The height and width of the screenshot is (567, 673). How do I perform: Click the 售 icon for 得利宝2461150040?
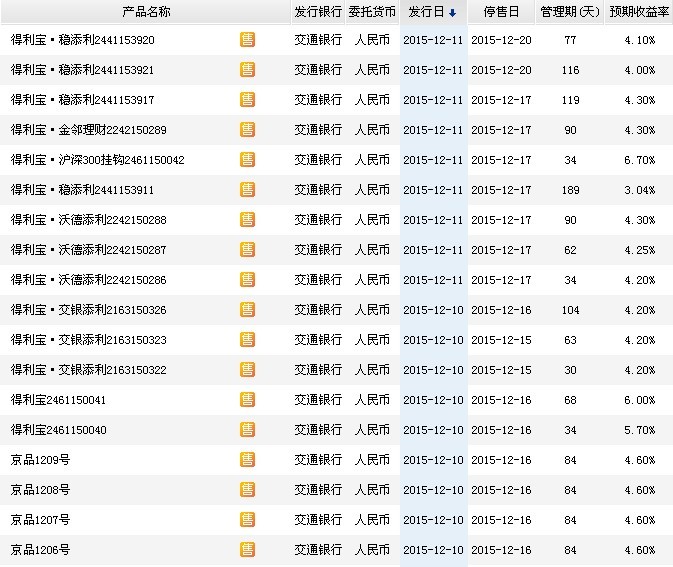[247, 430]
